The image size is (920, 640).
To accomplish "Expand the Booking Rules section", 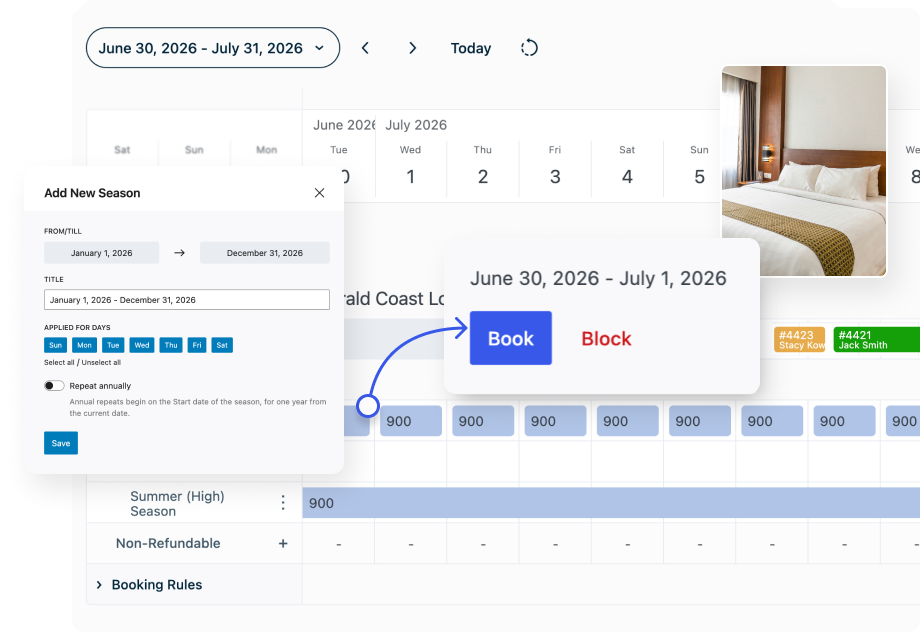I will click(x=99, y=585).
